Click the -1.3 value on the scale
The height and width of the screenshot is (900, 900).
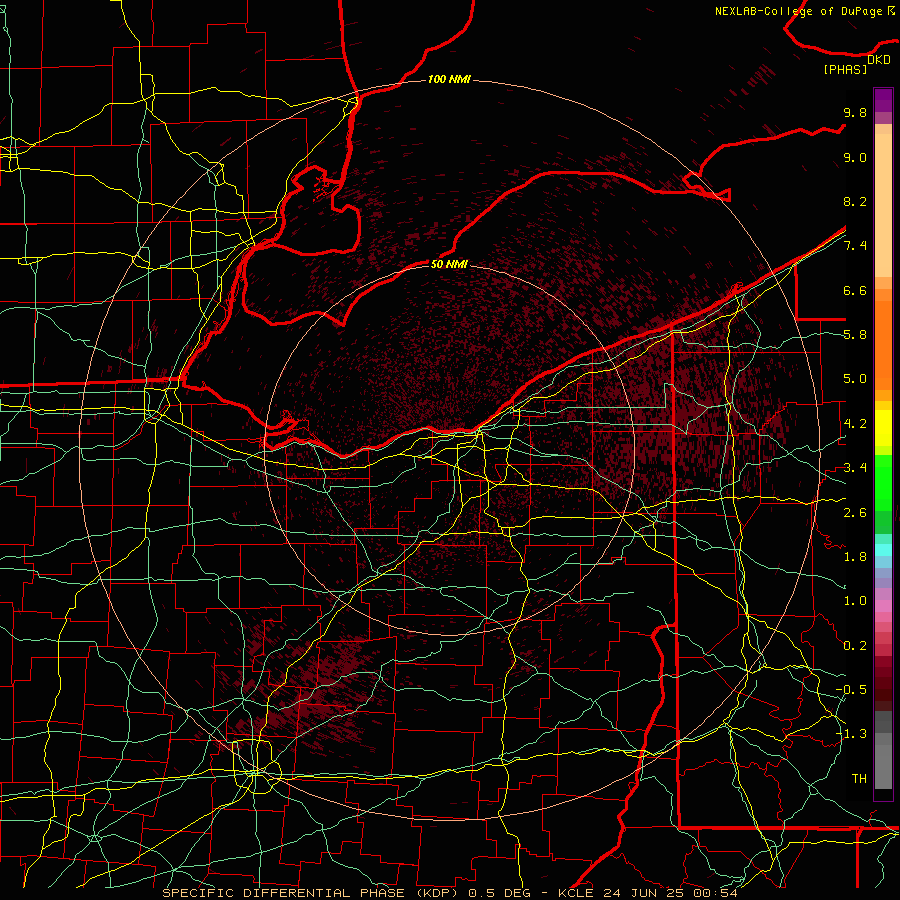(x=851, y=734)
